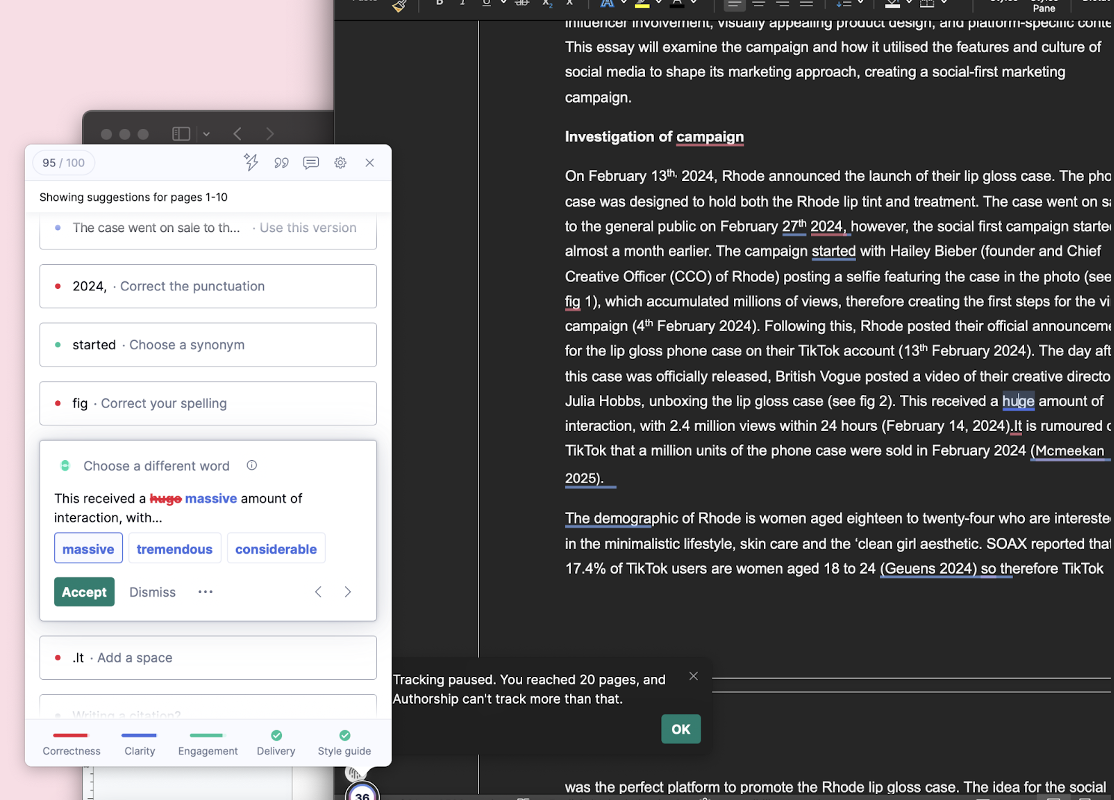This screenshot has height=800, width=1114.
Task: Open Grammarly generative AI lightning icon
Action: tap(251, 163)
